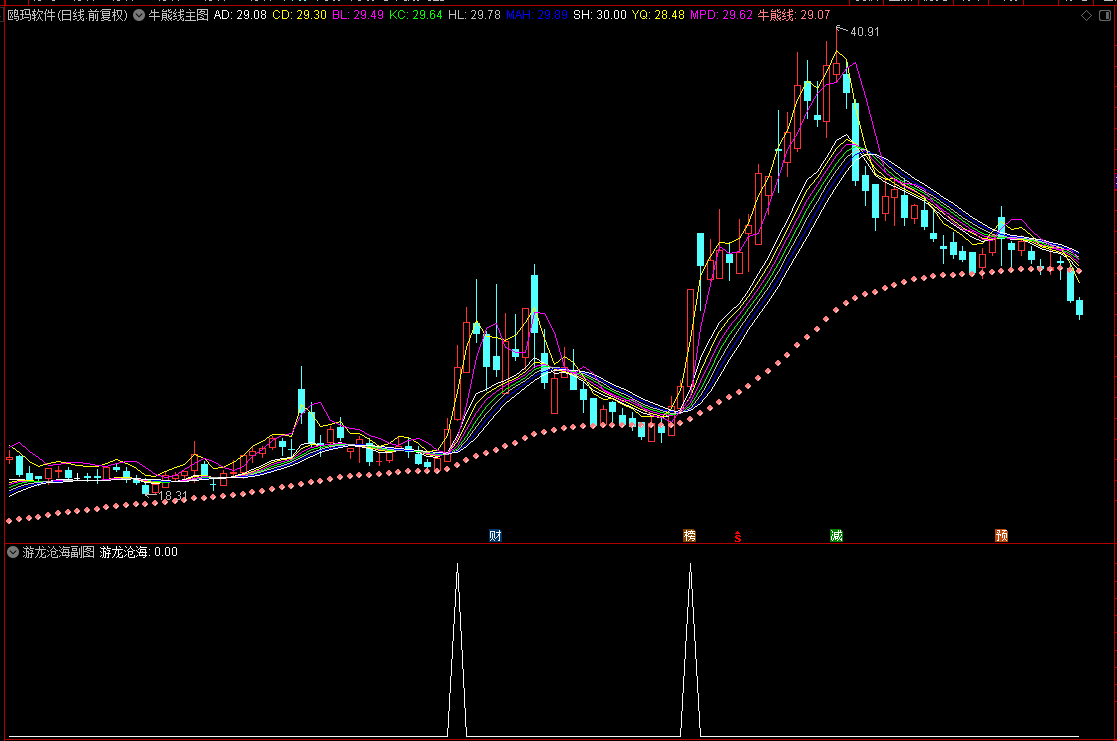This screenshot has width=1117, height=741.
Task: Click the 40.91 high price label
Action: (864, 32)
